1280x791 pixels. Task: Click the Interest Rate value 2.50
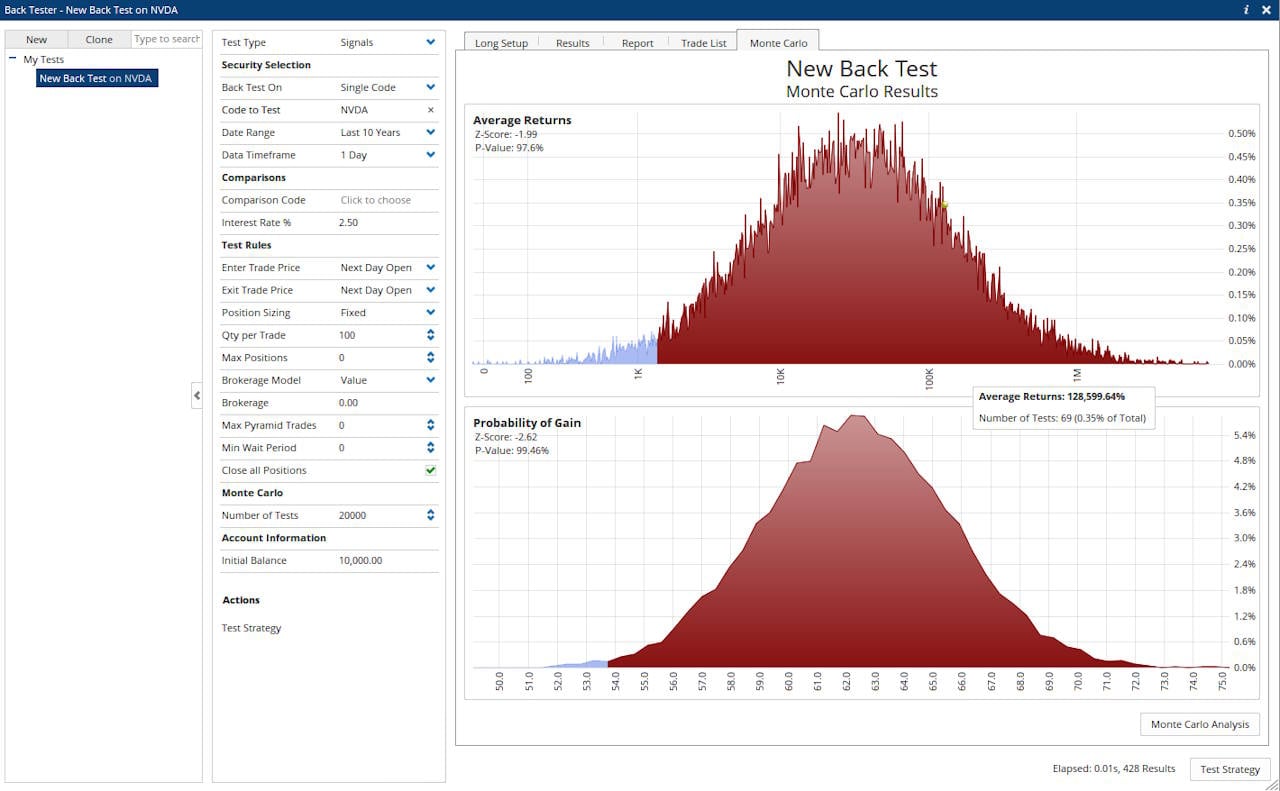(348, 223)
